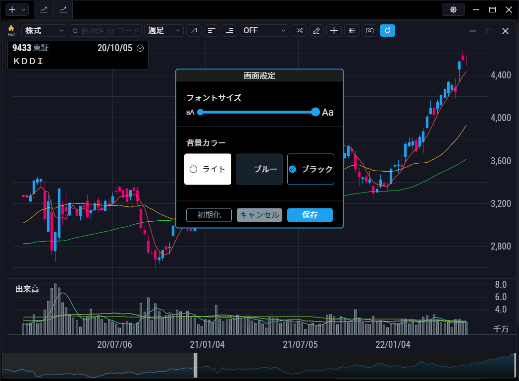Click the 千万 volume unit label
519x381 pixels.
pyautogui.click(x=501, y=329)
